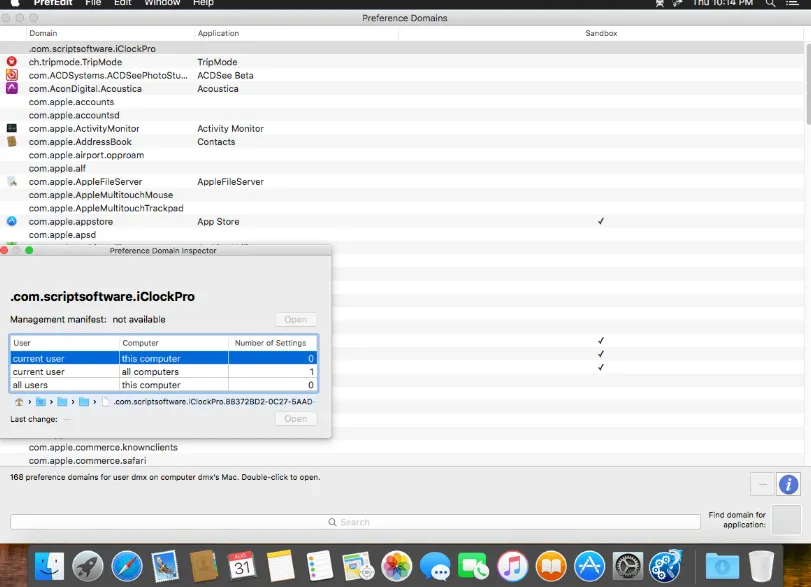Click the vertical scrollbar of the domain list
The height and width of the screenshot is (587, 811).
point(807,84)
